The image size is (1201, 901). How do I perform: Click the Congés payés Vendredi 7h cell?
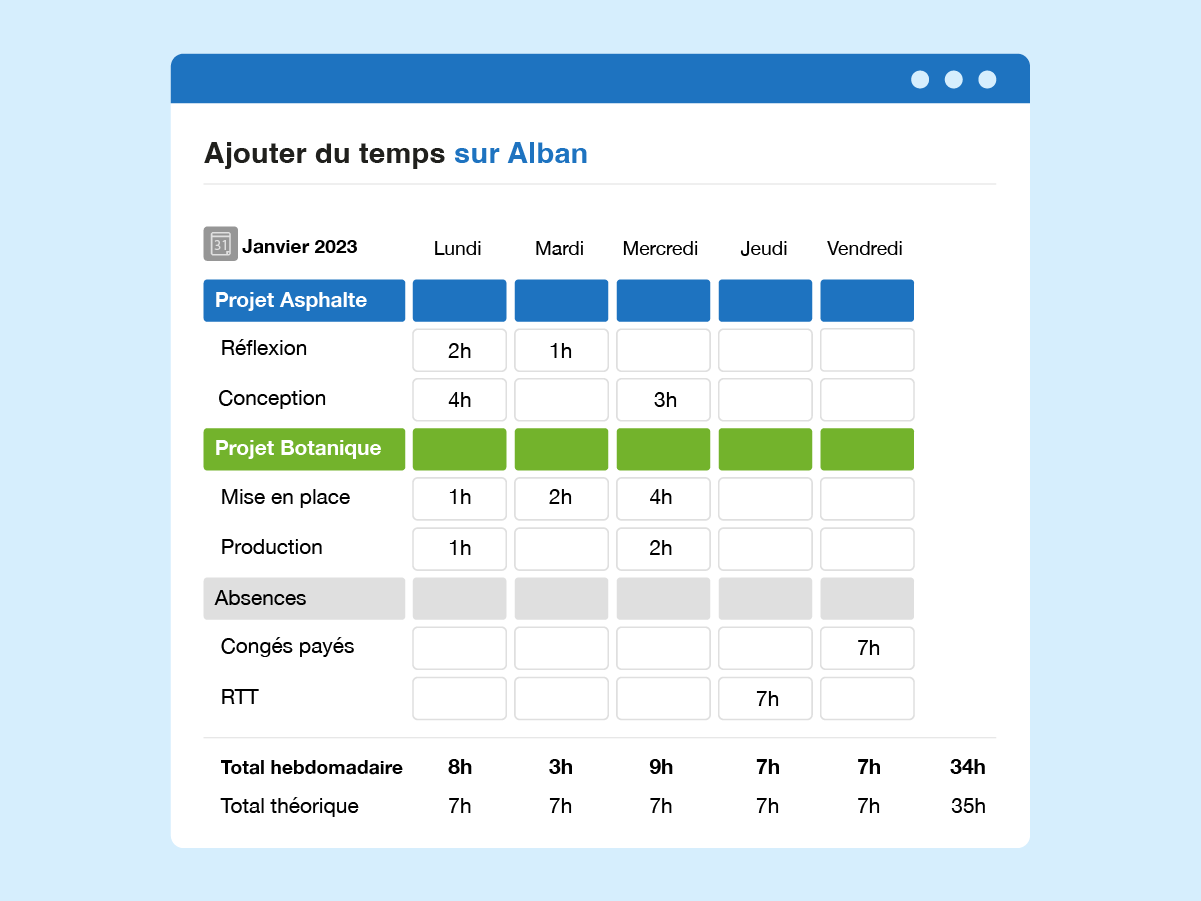(867, 648)
